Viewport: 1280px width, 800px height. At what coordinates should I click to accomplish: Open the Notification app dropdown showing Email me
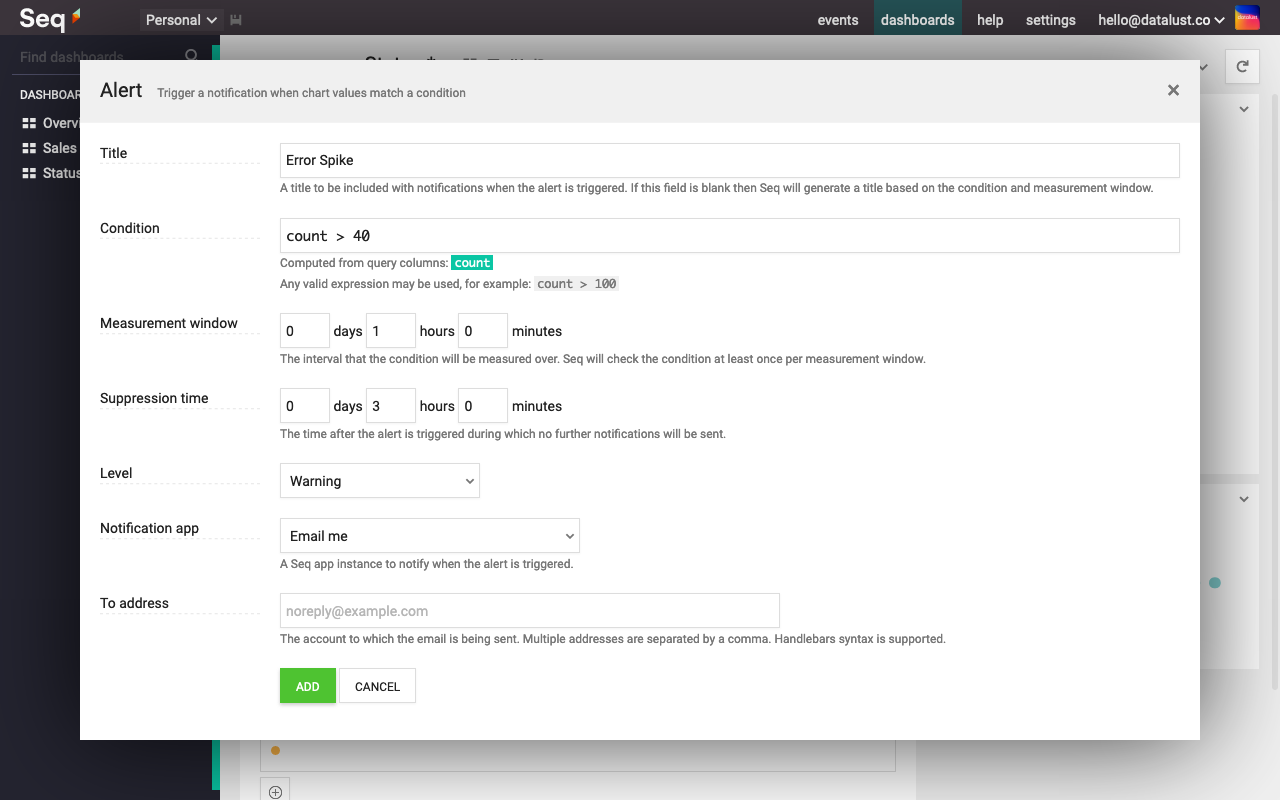tap(430, 536)
